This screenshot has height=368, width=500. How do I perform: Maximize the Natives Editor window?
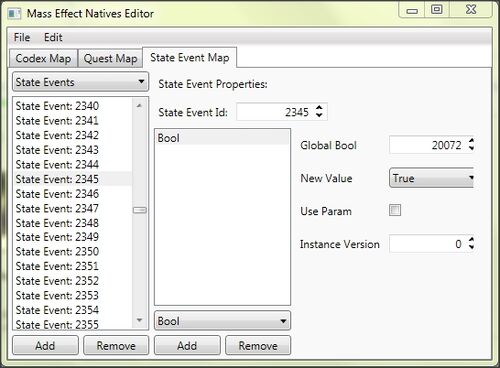tap(437, 10)
